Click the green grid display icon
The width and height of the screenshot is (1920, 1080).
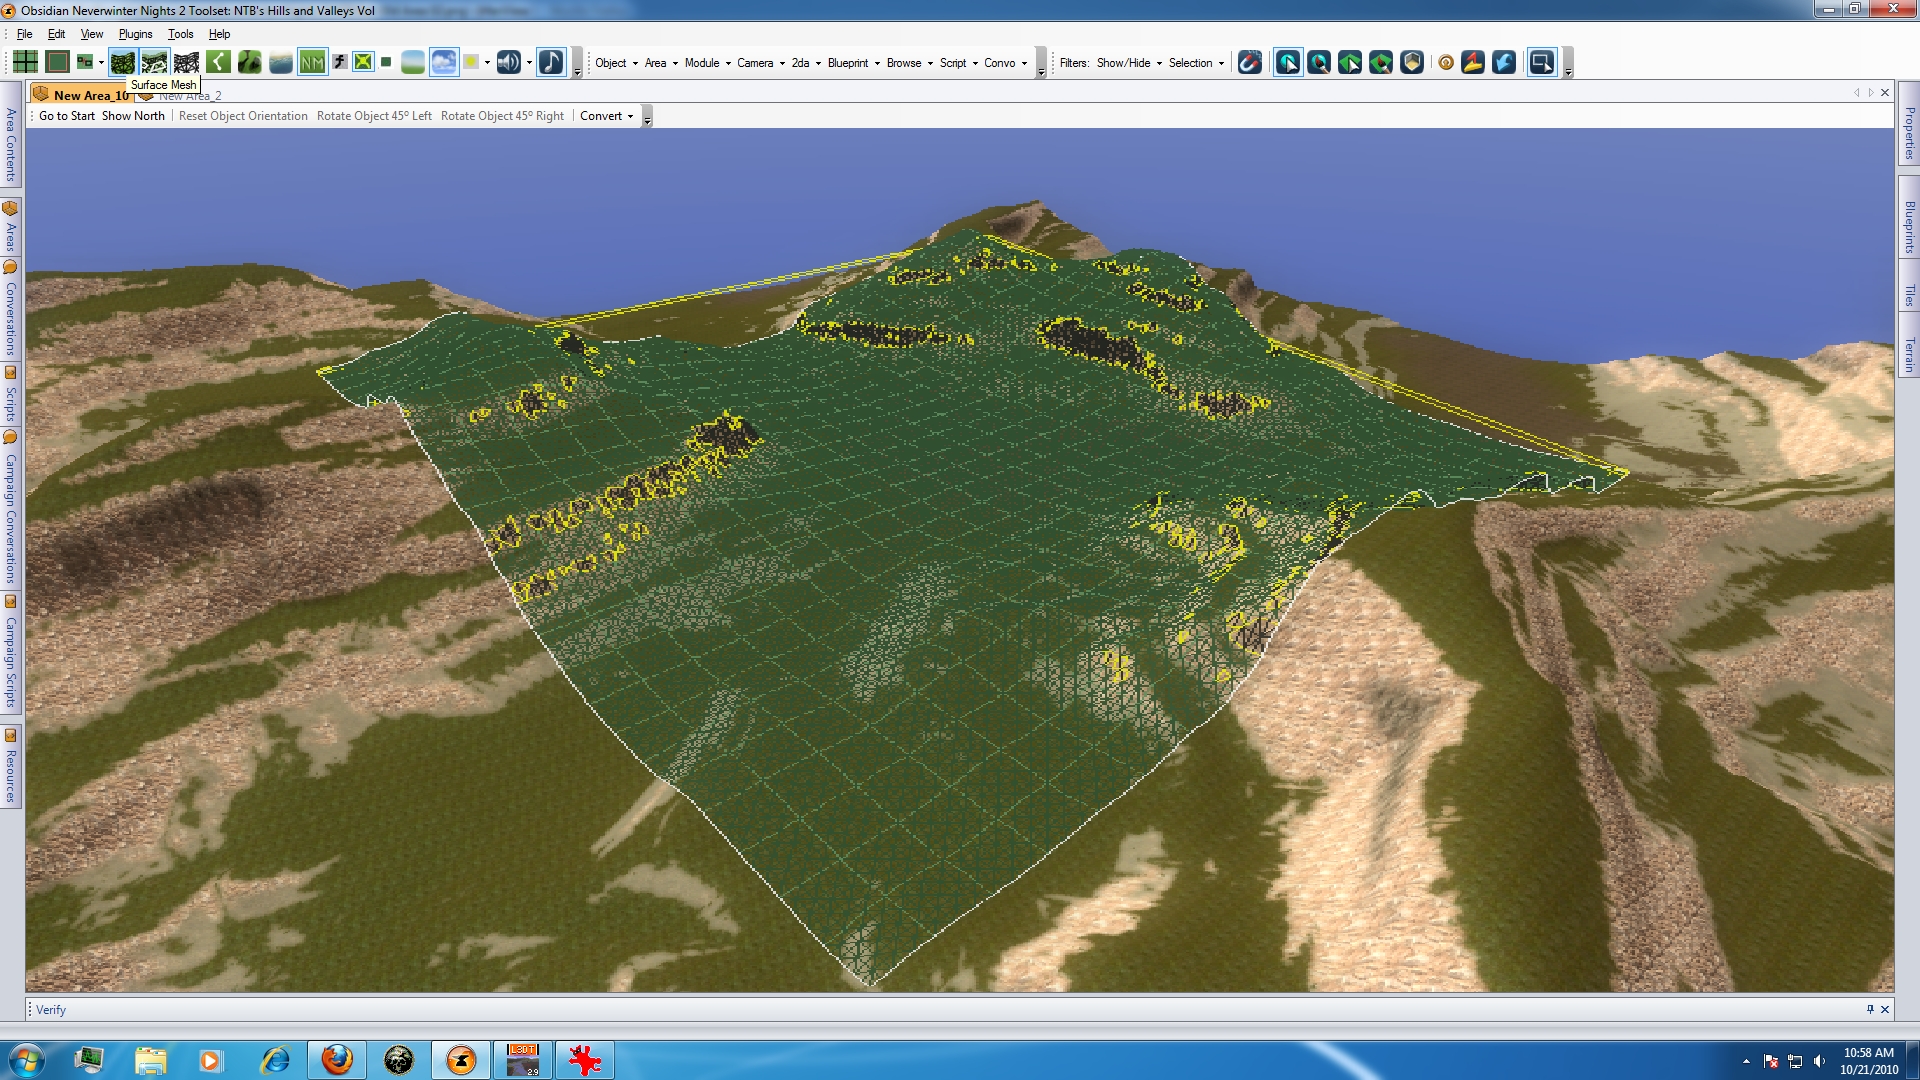(25, 62)
